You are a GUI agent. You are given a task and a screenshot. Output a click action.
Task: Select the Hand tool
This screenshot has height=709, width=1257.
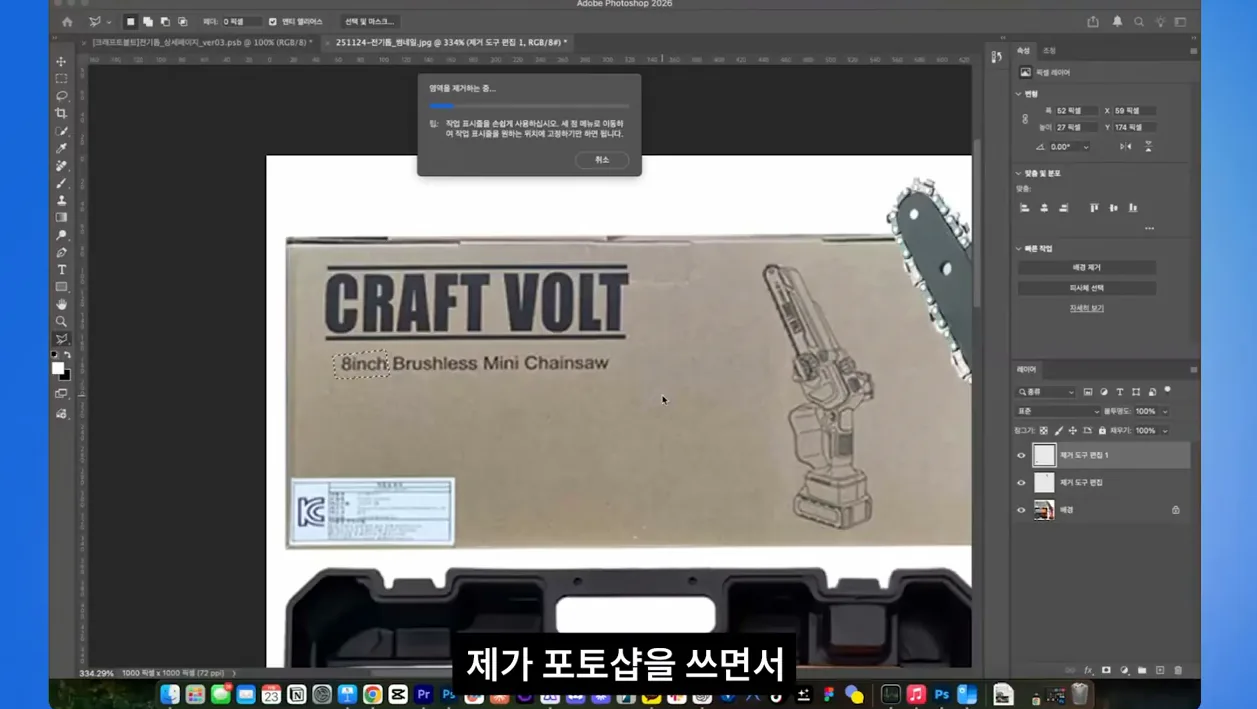[x=61, y=304]
